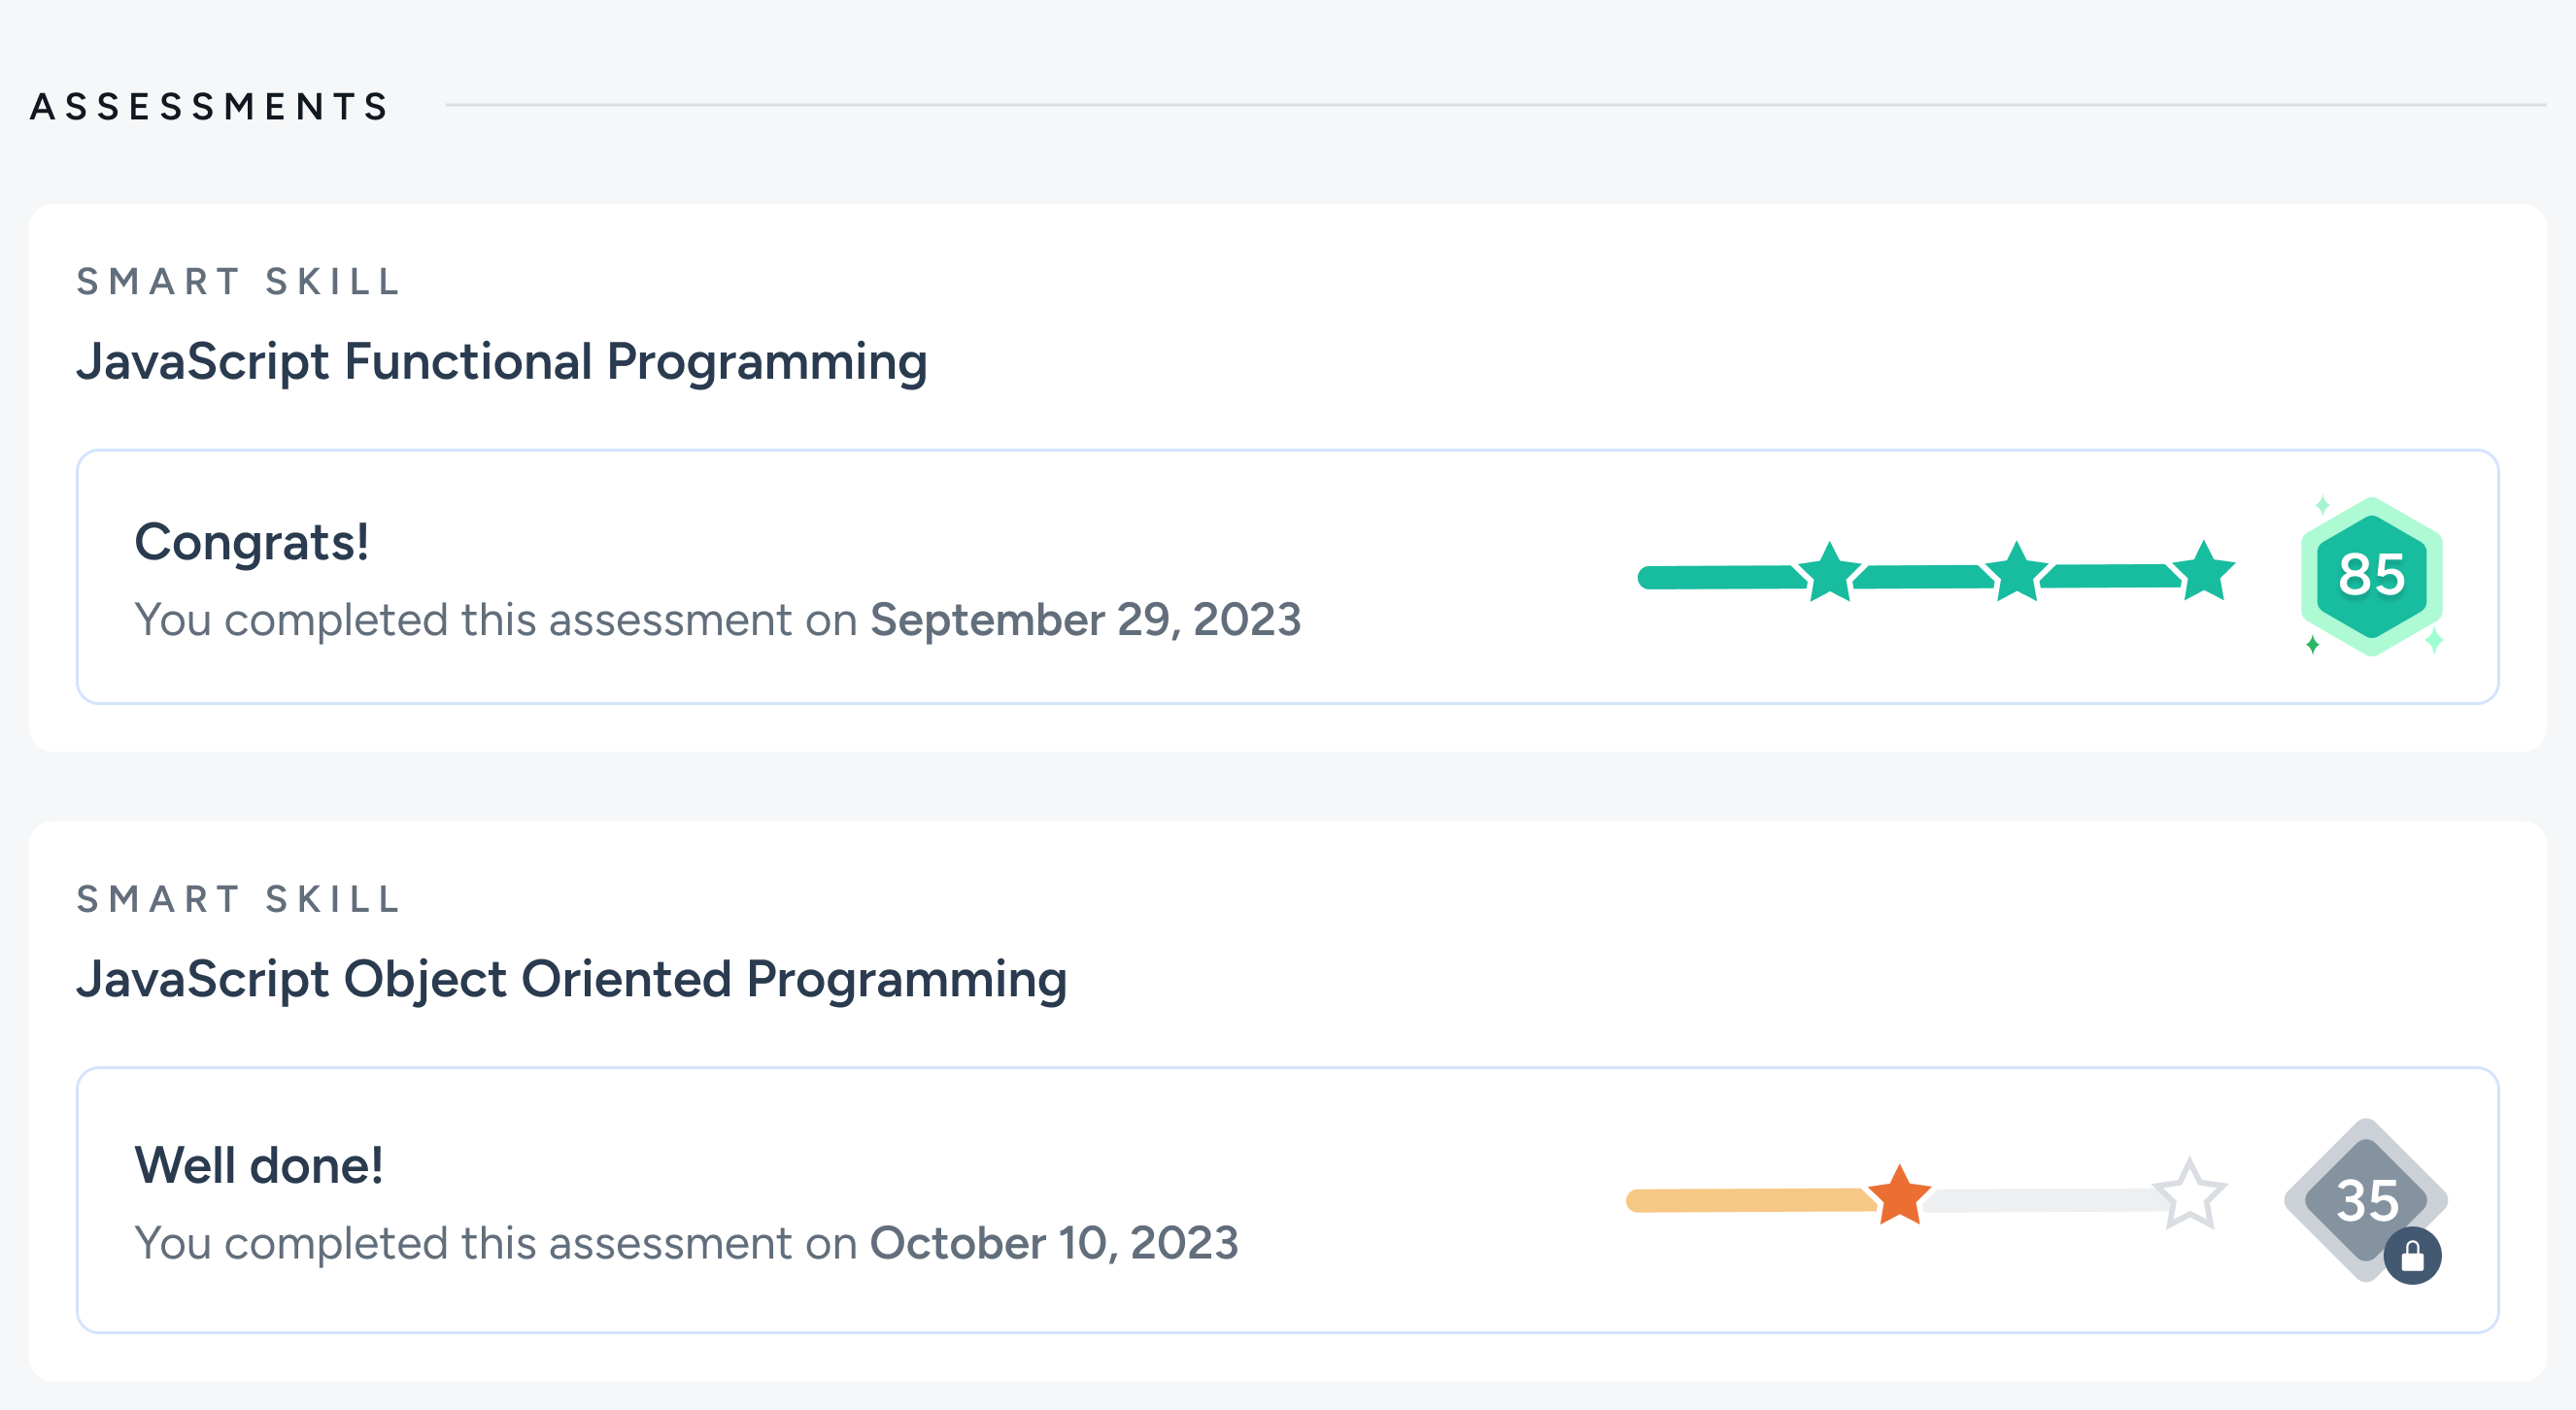Click the orange star on the progress bar
2576x1410 pixels.
[x=1899, y=1195]
